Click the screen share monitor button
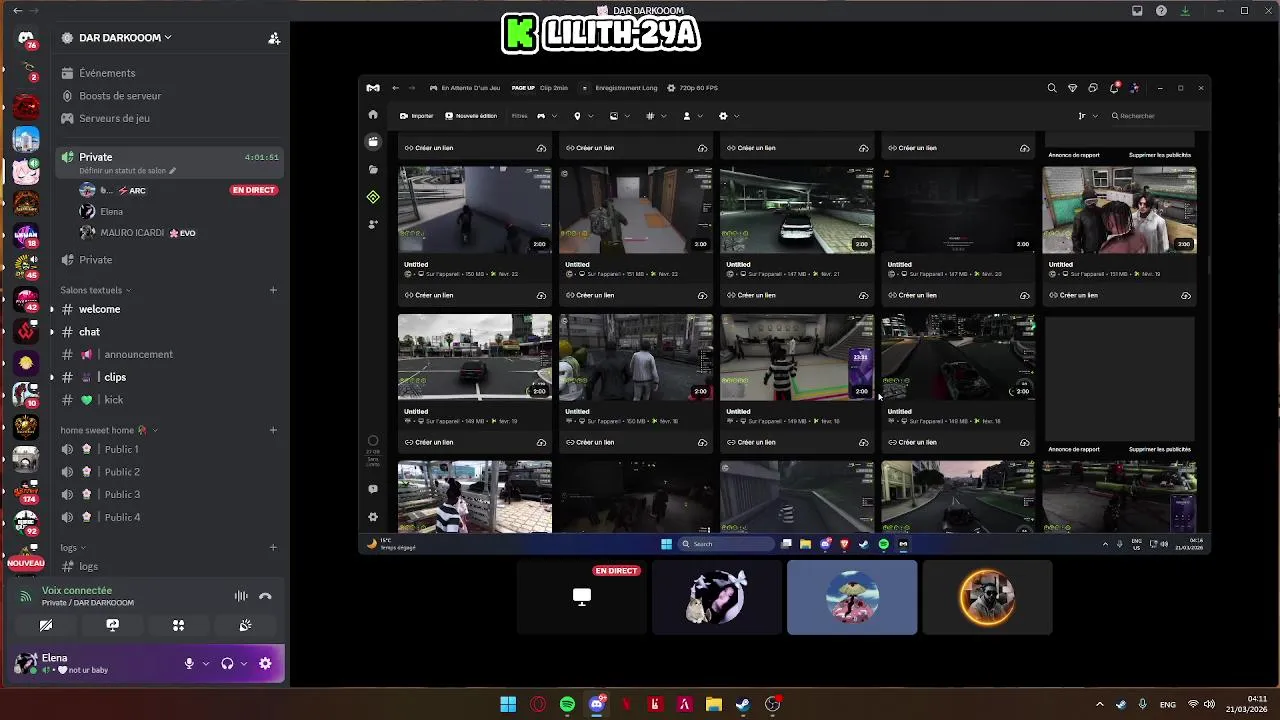 [112, 625]
